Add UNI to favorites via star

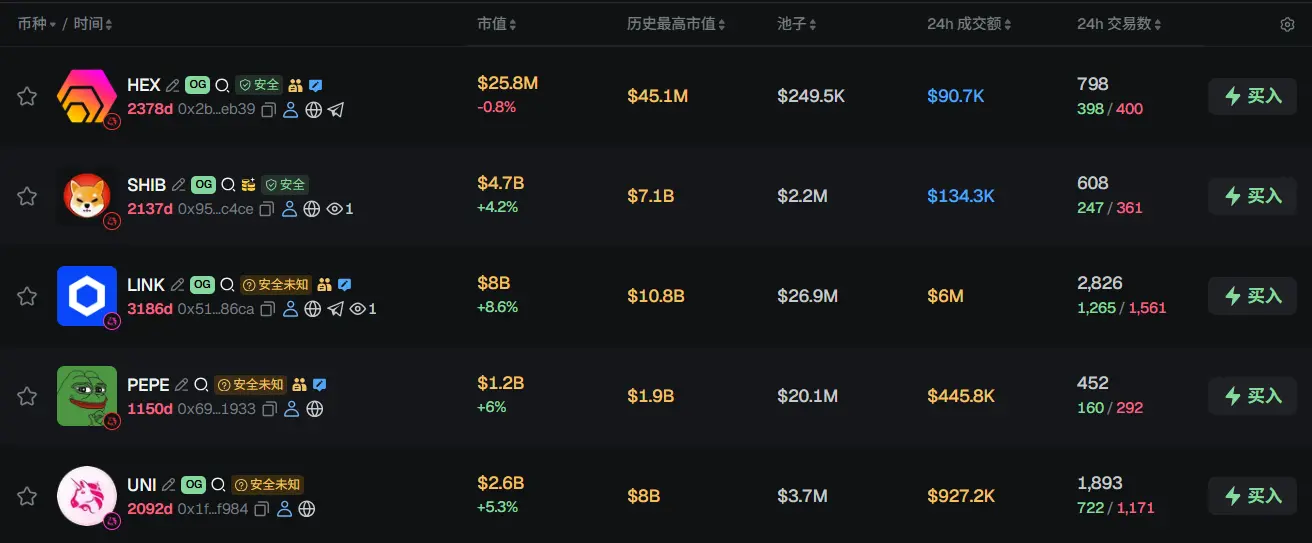pos(27,496)
